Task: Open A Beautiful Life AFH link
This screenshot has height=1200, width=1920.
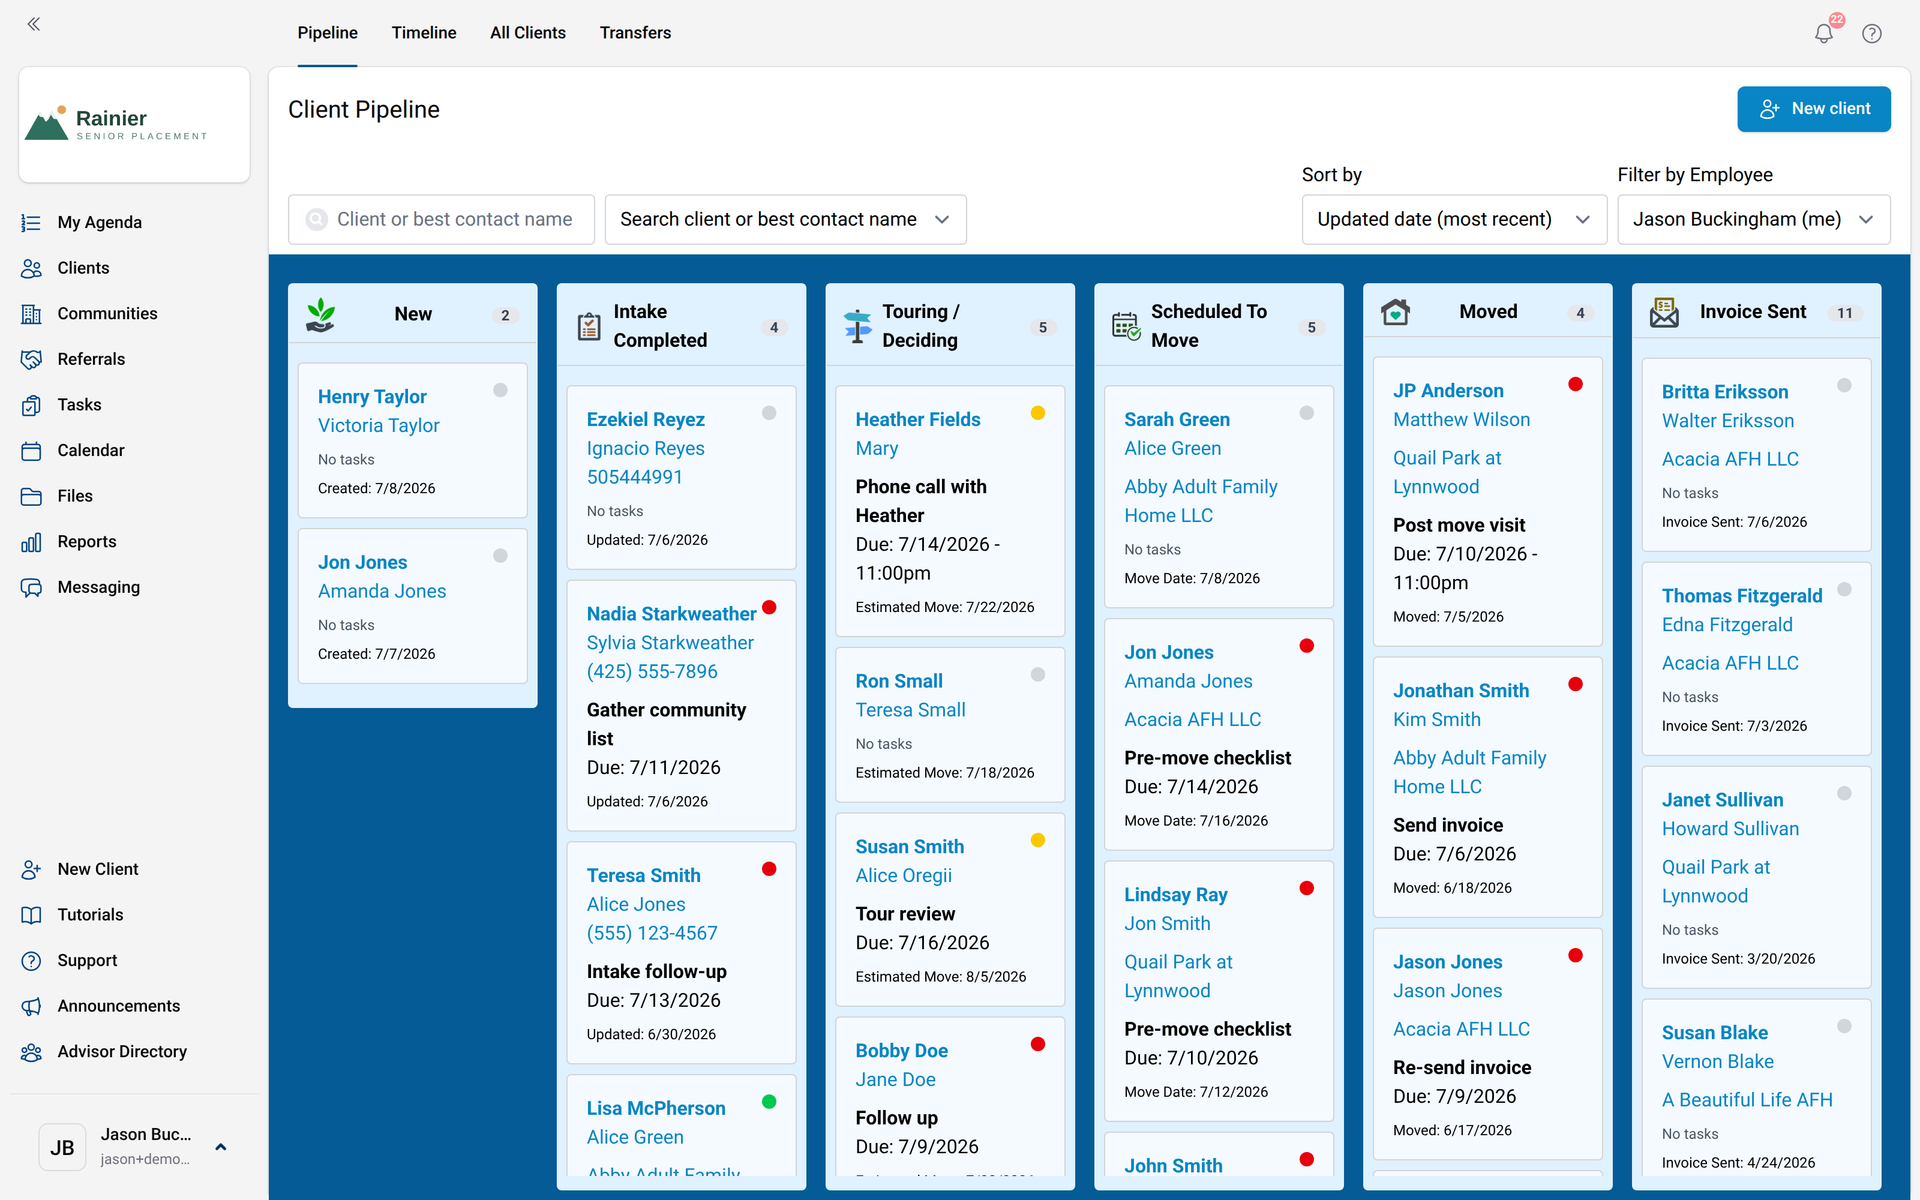Action: tap(1747, 1100)
